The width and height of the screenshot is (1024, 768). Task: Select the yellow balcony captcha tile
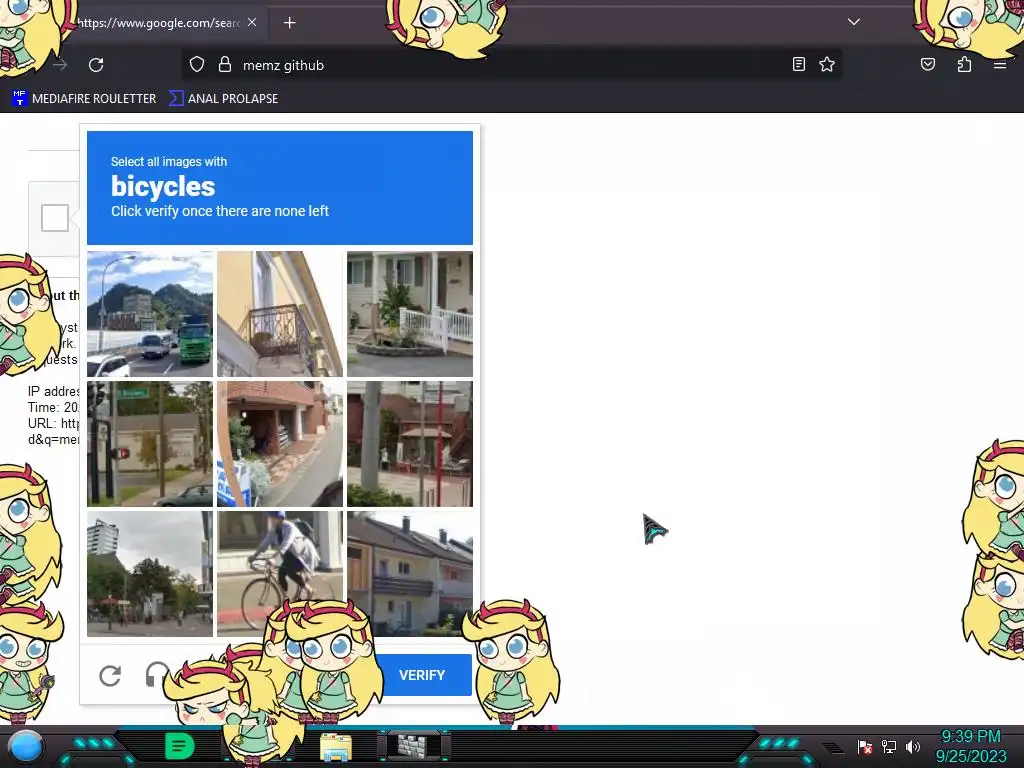(x=280, y=314)
